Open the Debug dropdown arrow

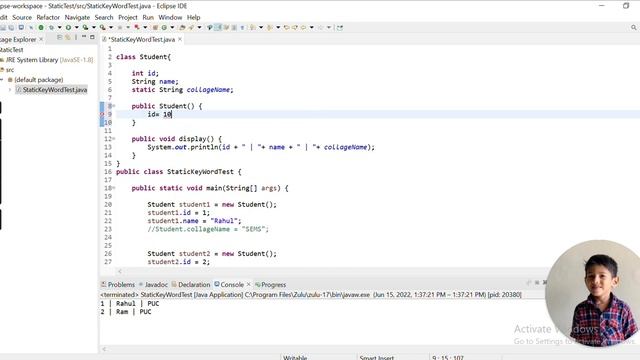pyautogui.click(x=59, y=27)
